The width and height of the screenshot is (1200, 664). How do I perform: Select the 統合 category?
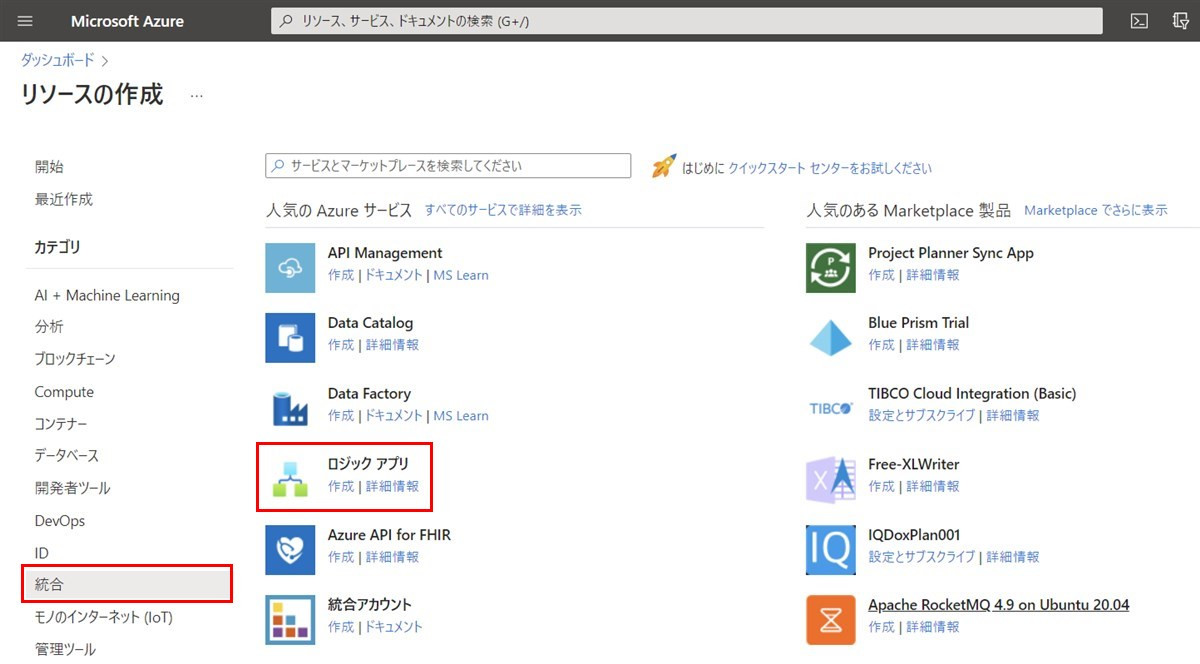[x=127, y=584]
